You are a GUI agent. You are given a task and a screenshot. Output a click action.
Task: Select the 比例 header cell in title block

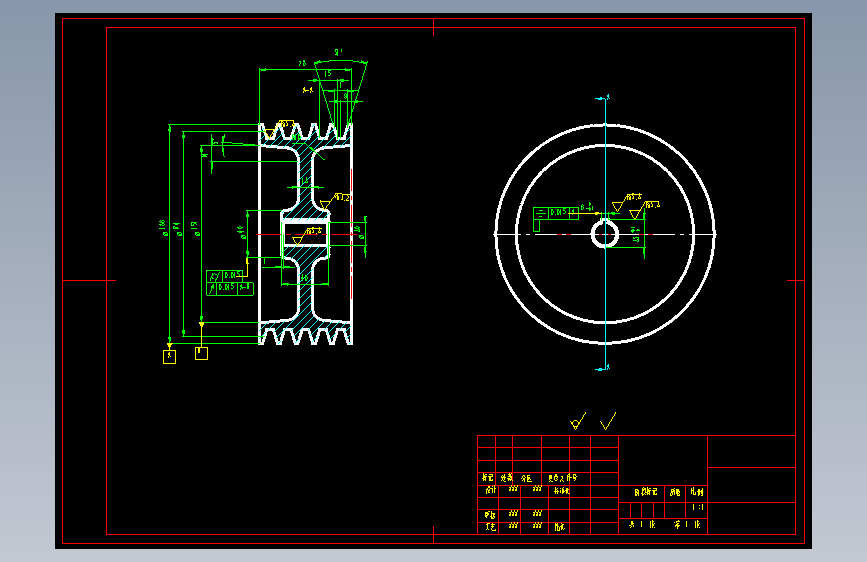tap(697, 492)
